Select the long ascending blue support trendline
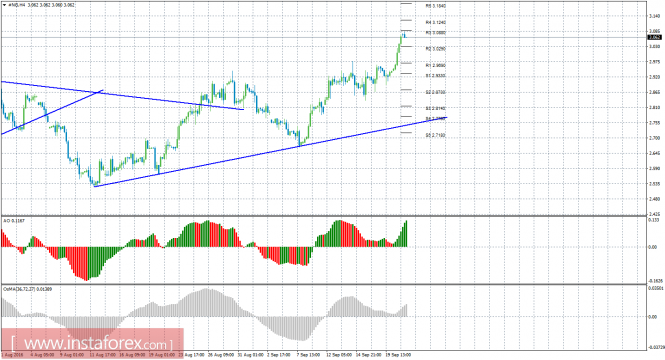665x360 pixels. (271, 152)
